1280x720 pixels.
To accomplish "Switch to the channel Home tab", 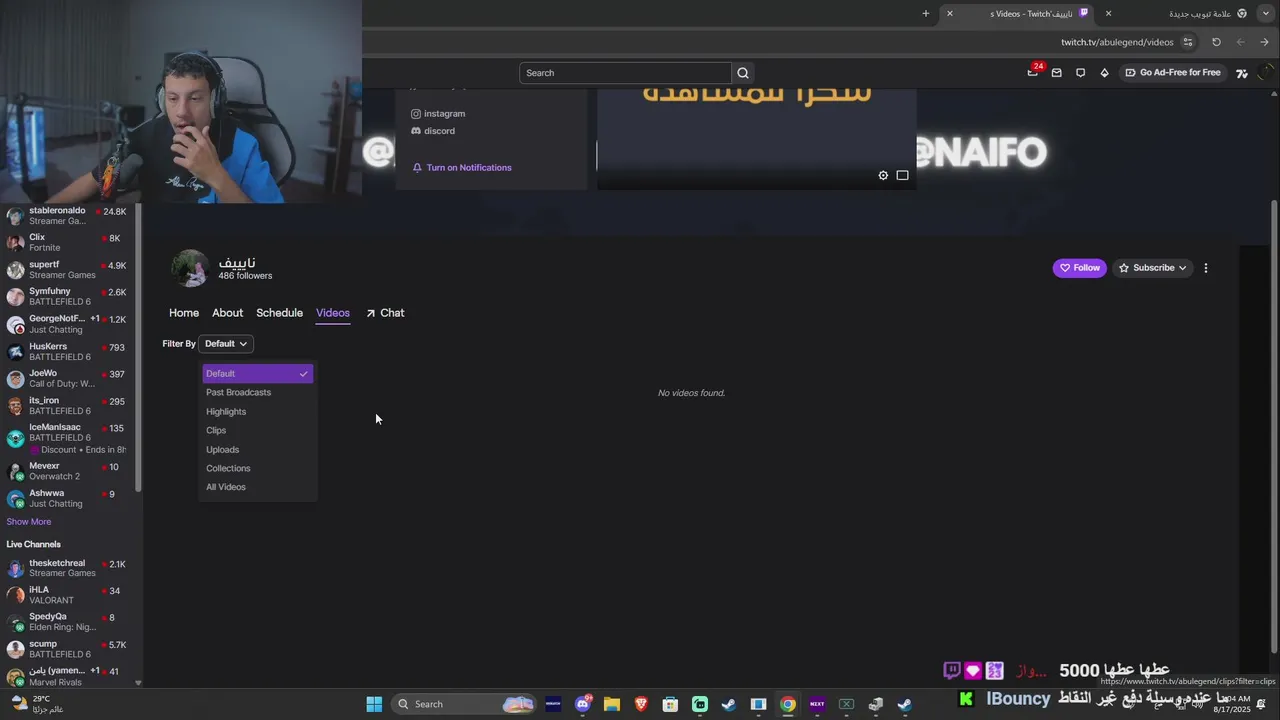I will [184, 313].
